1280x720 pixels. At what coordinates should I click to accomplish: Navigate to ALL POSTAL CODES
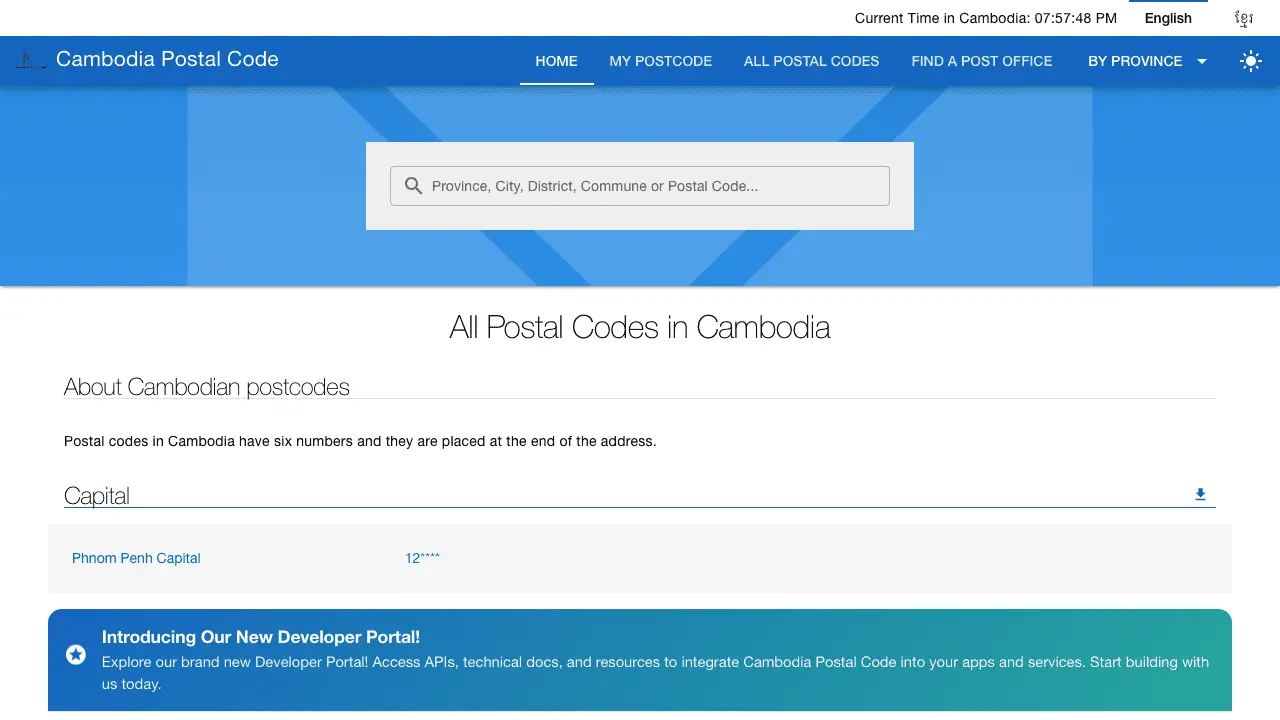[811, 61]
